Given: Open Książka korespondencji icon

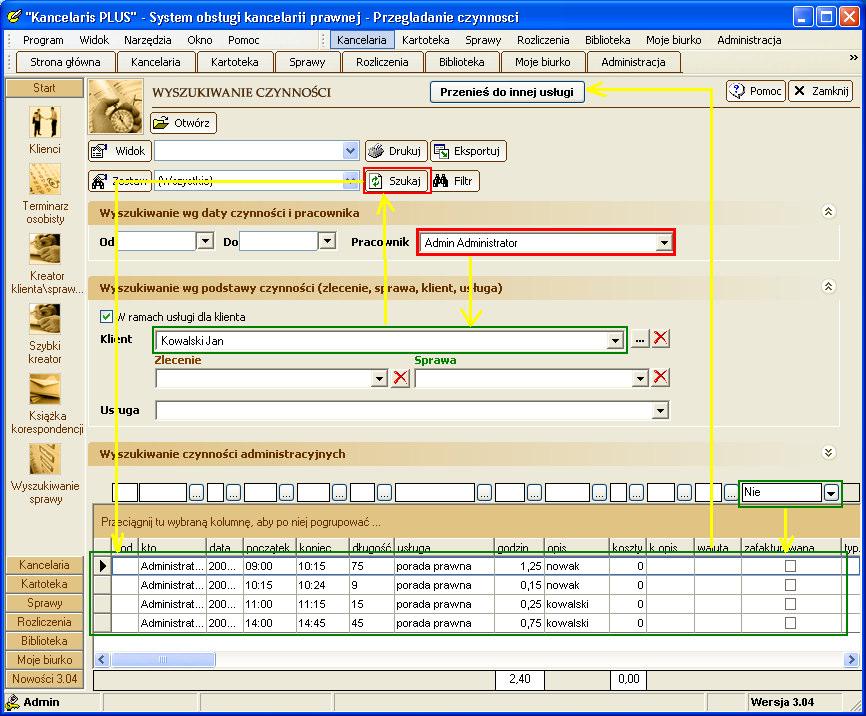Looking at the screenshot, I should point(45,389).
